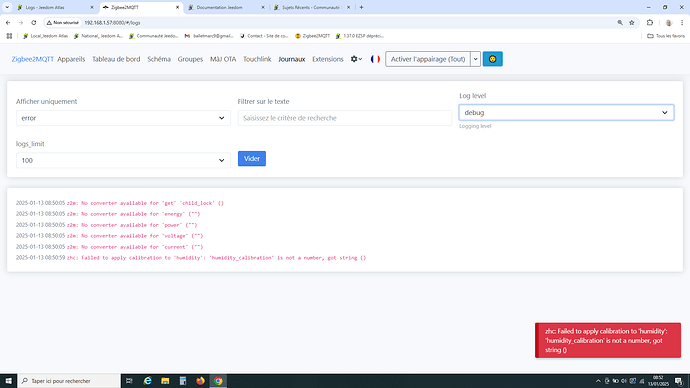This screenshot has width=690, height=388.
Task: Click the French flag language icon
Action: click(375, 59)
